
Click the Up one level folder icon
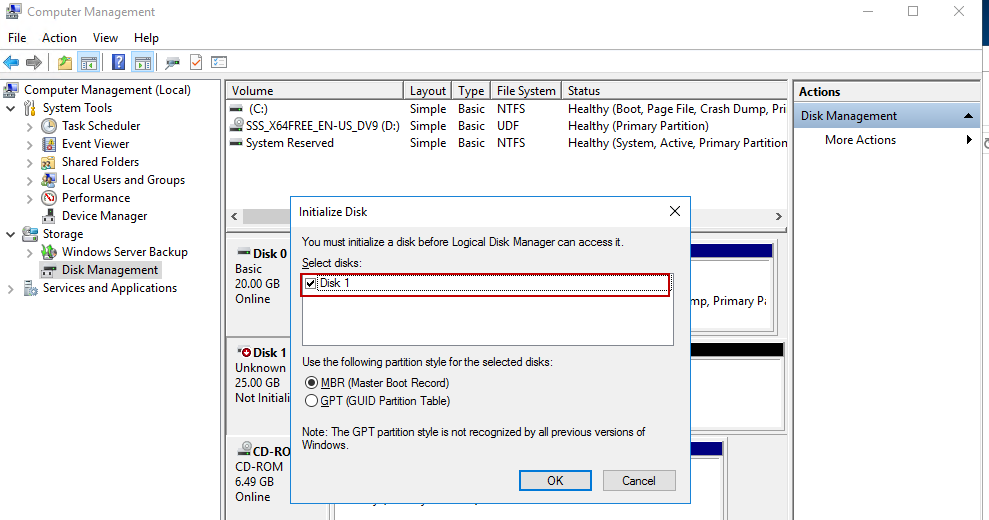[64, 62]
